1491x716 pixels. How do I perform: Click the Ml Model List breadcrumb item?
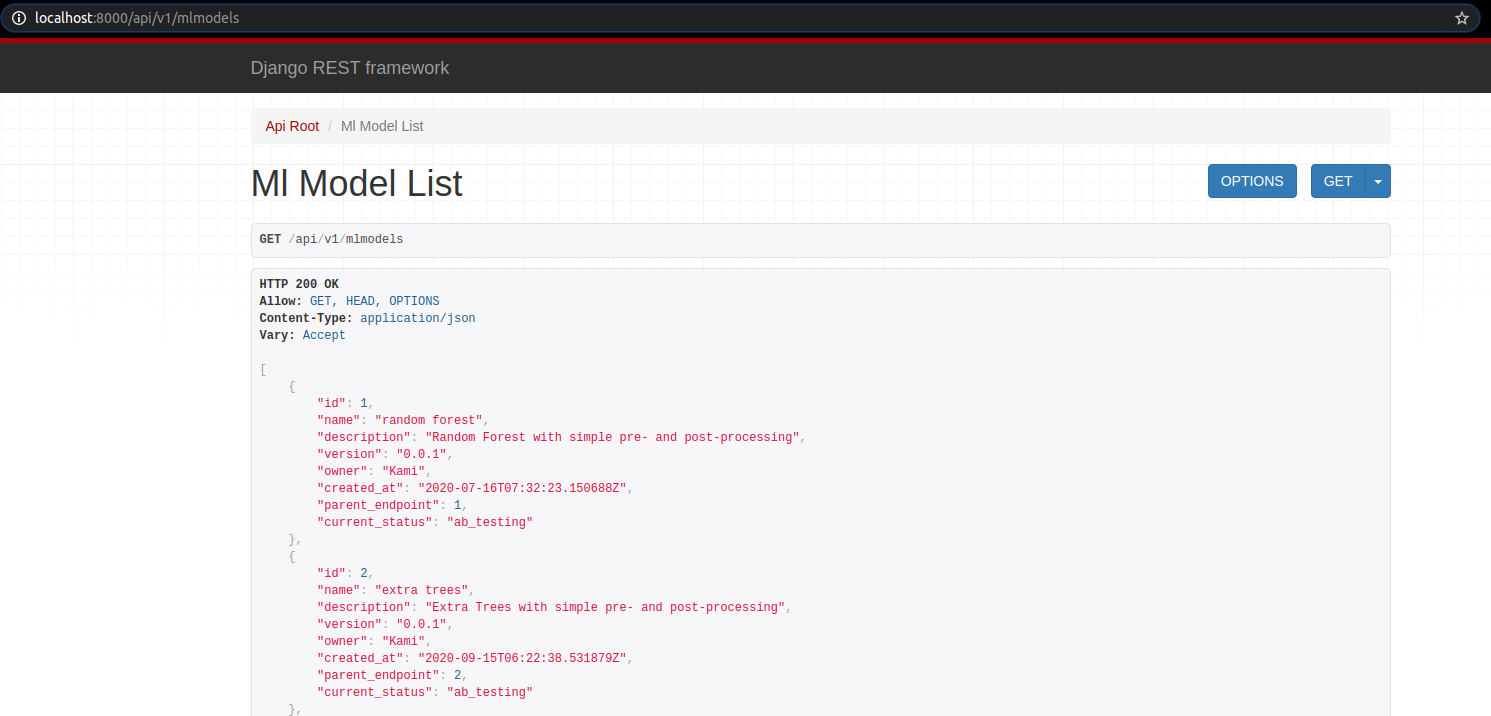[x=382, y=126]
